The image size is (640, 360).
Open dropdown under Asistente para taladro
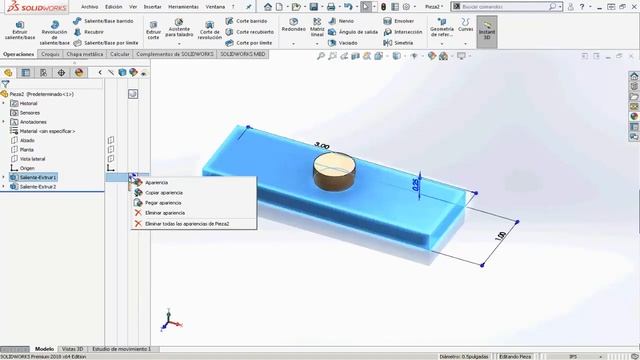click(179, 44)
